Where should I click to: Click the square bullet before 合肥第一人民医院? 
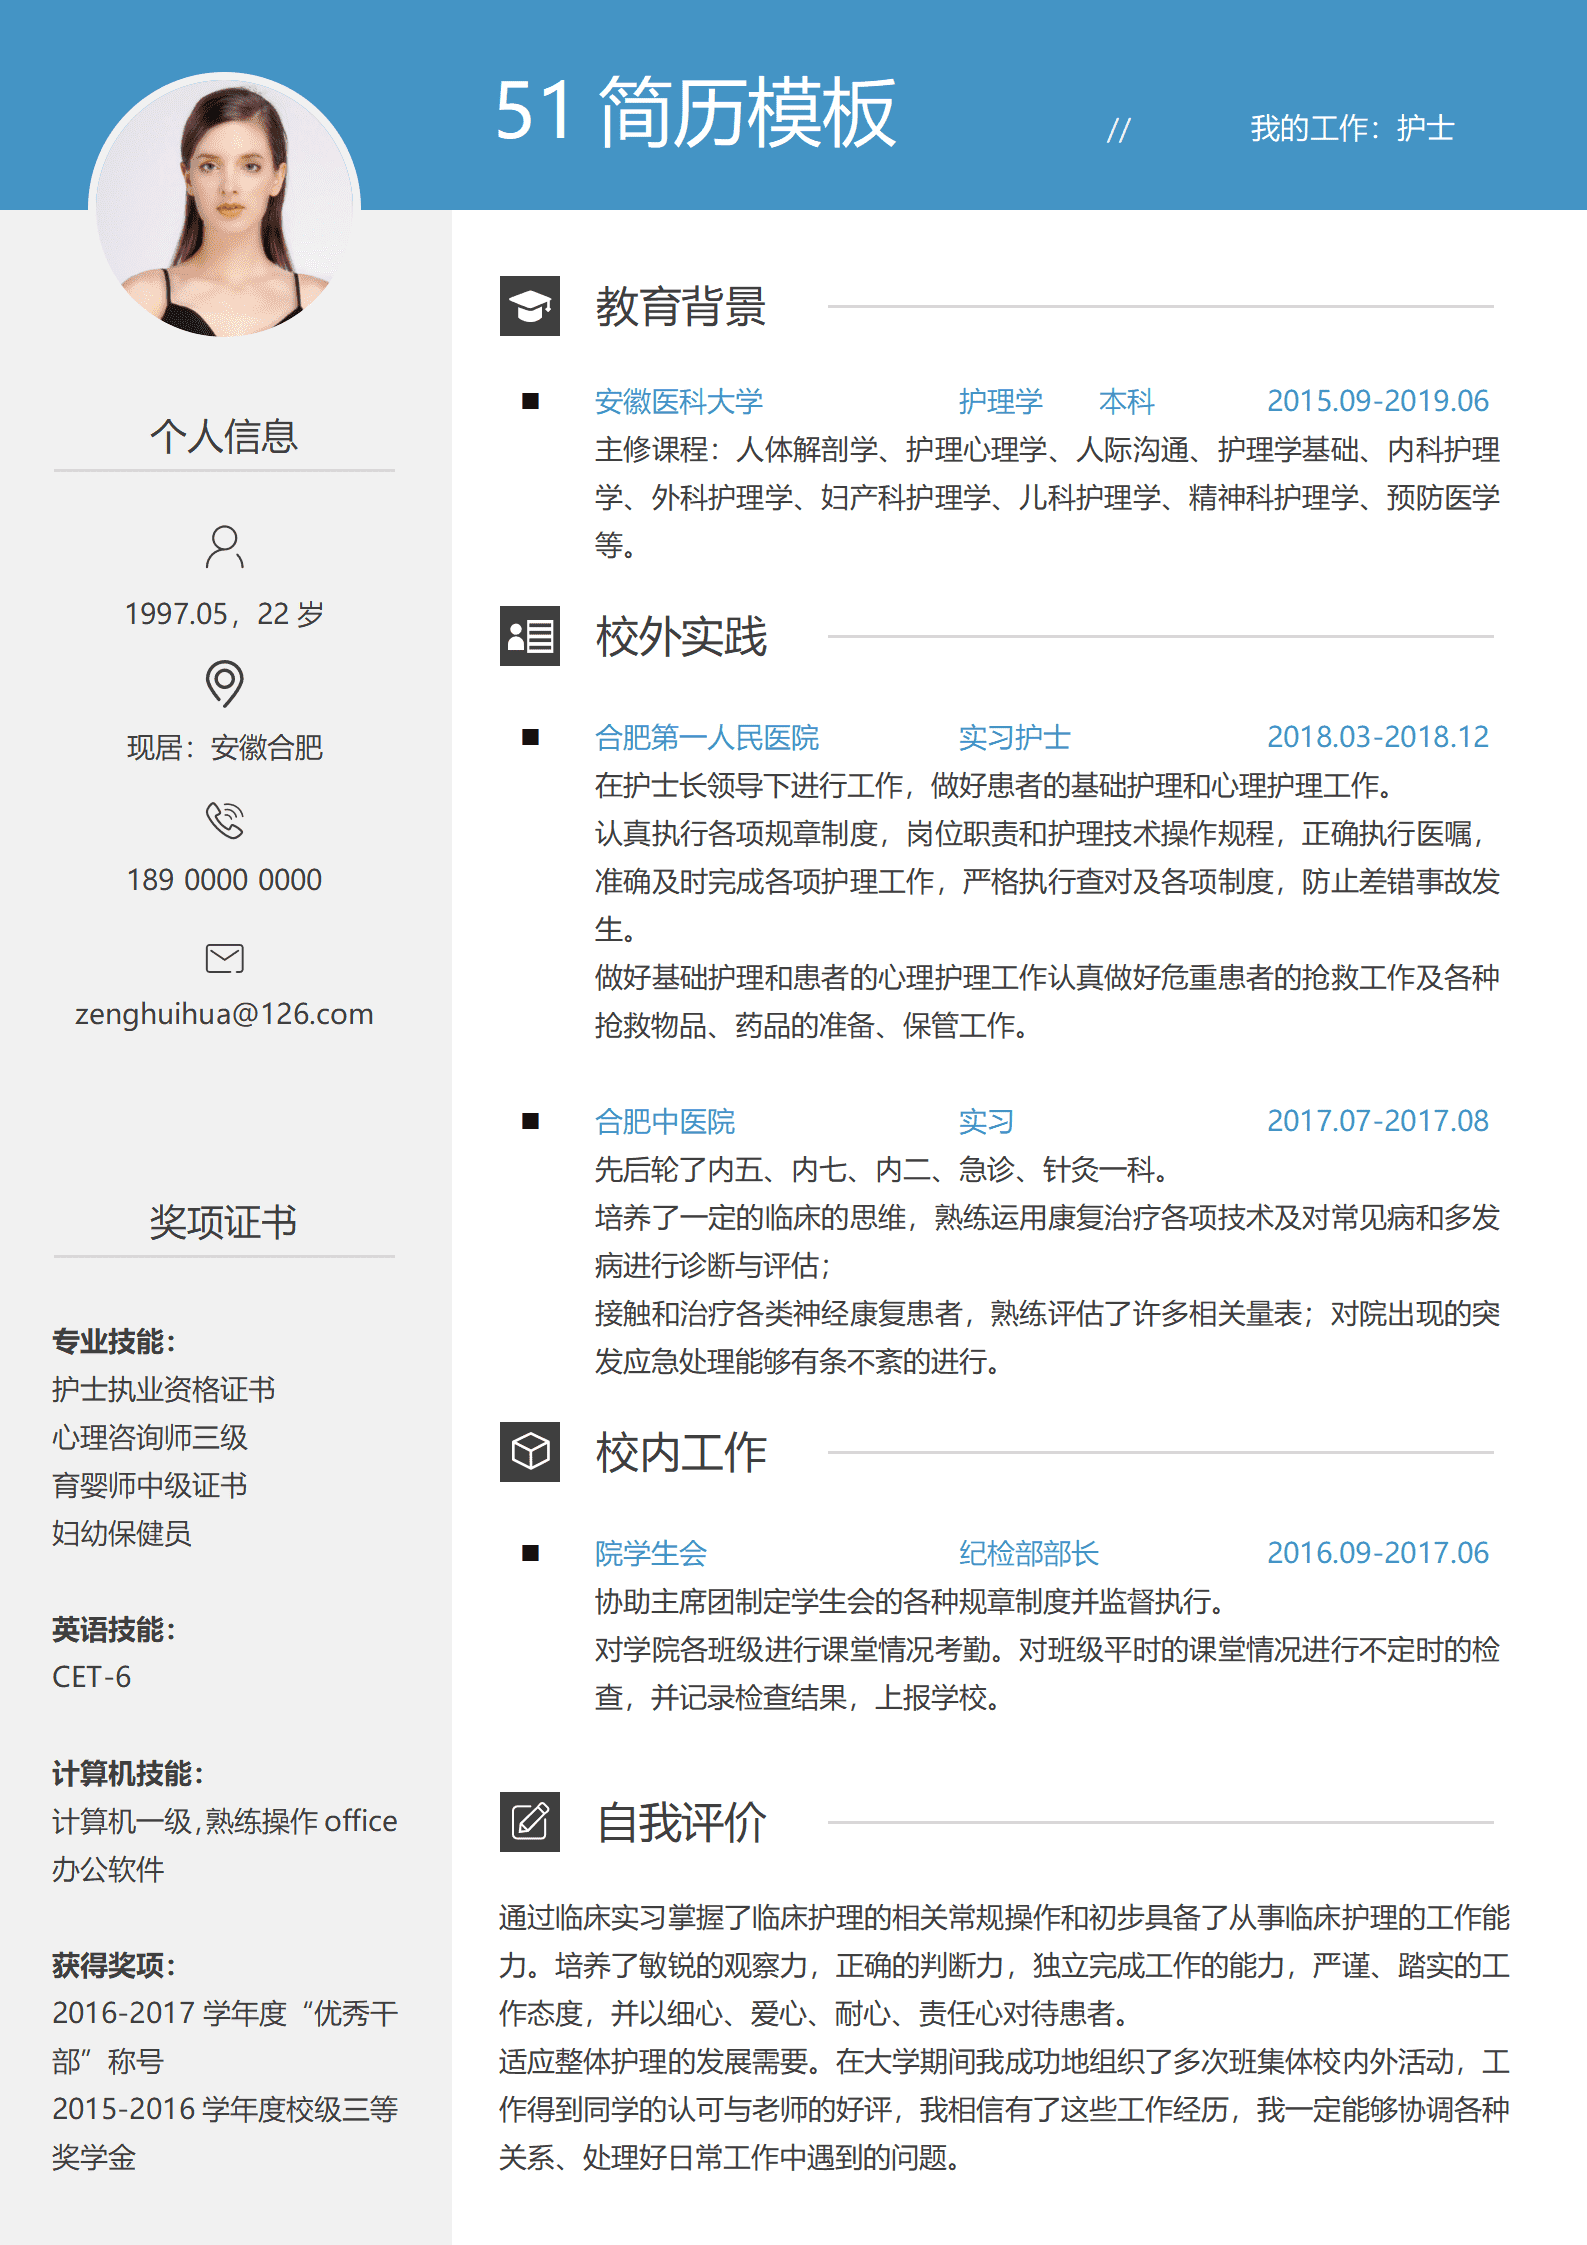click(530, 737)
